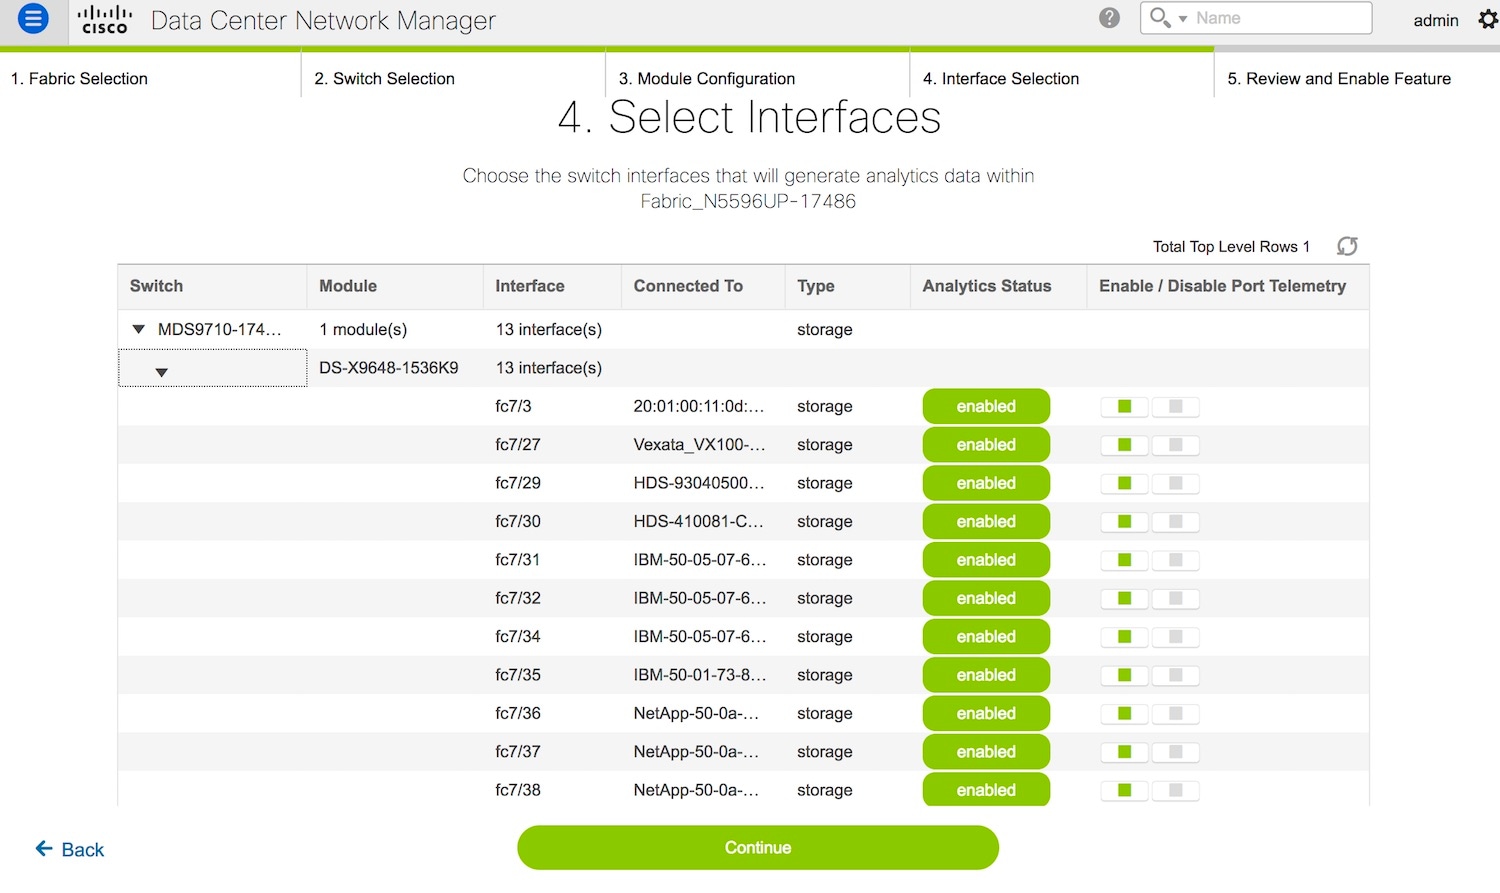Viewport: 1500px width, 893px height.
Task: Select step 4. Interface Selection
Action: pyautogui.click(x=1001, y=78)
